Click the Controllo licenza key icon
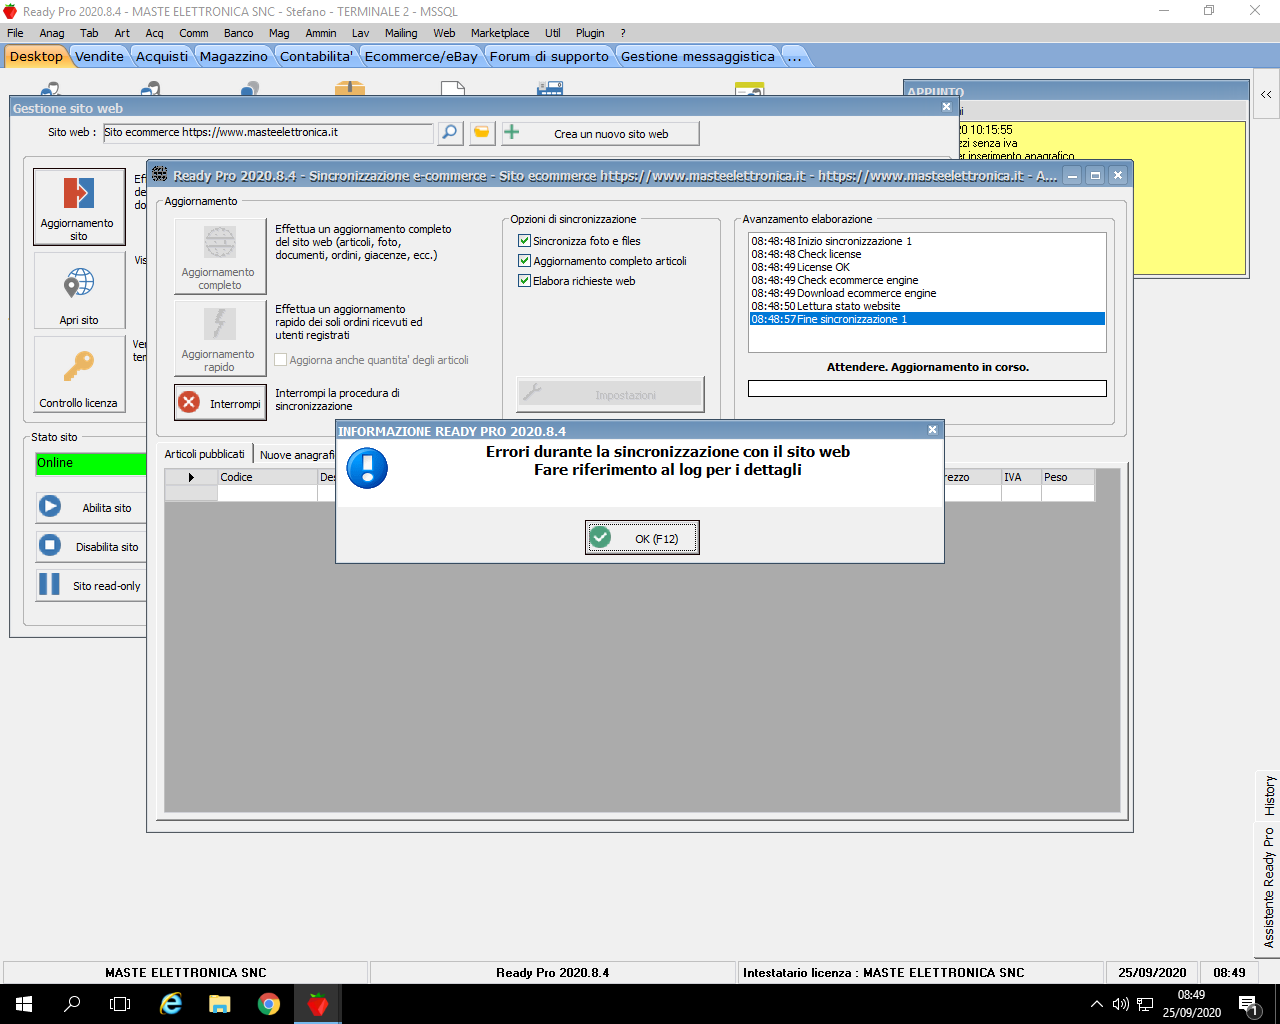 point(79,374)
